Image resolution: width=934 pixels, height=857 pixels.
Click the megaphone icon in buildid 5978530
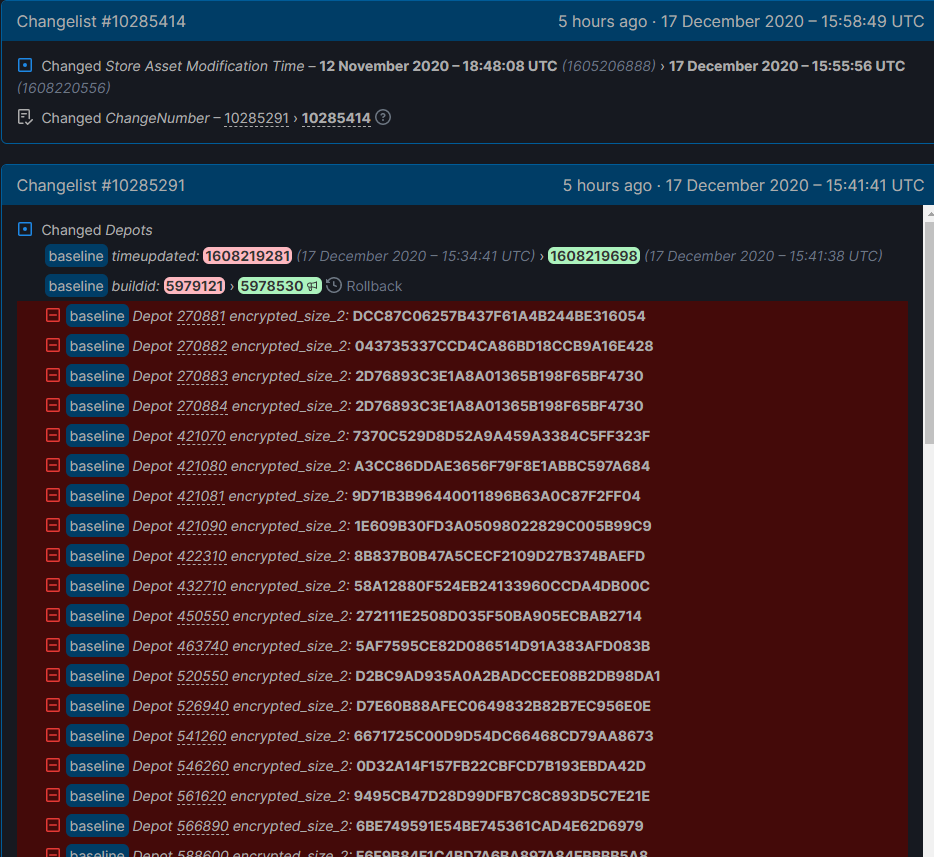(x=313, y=286)
